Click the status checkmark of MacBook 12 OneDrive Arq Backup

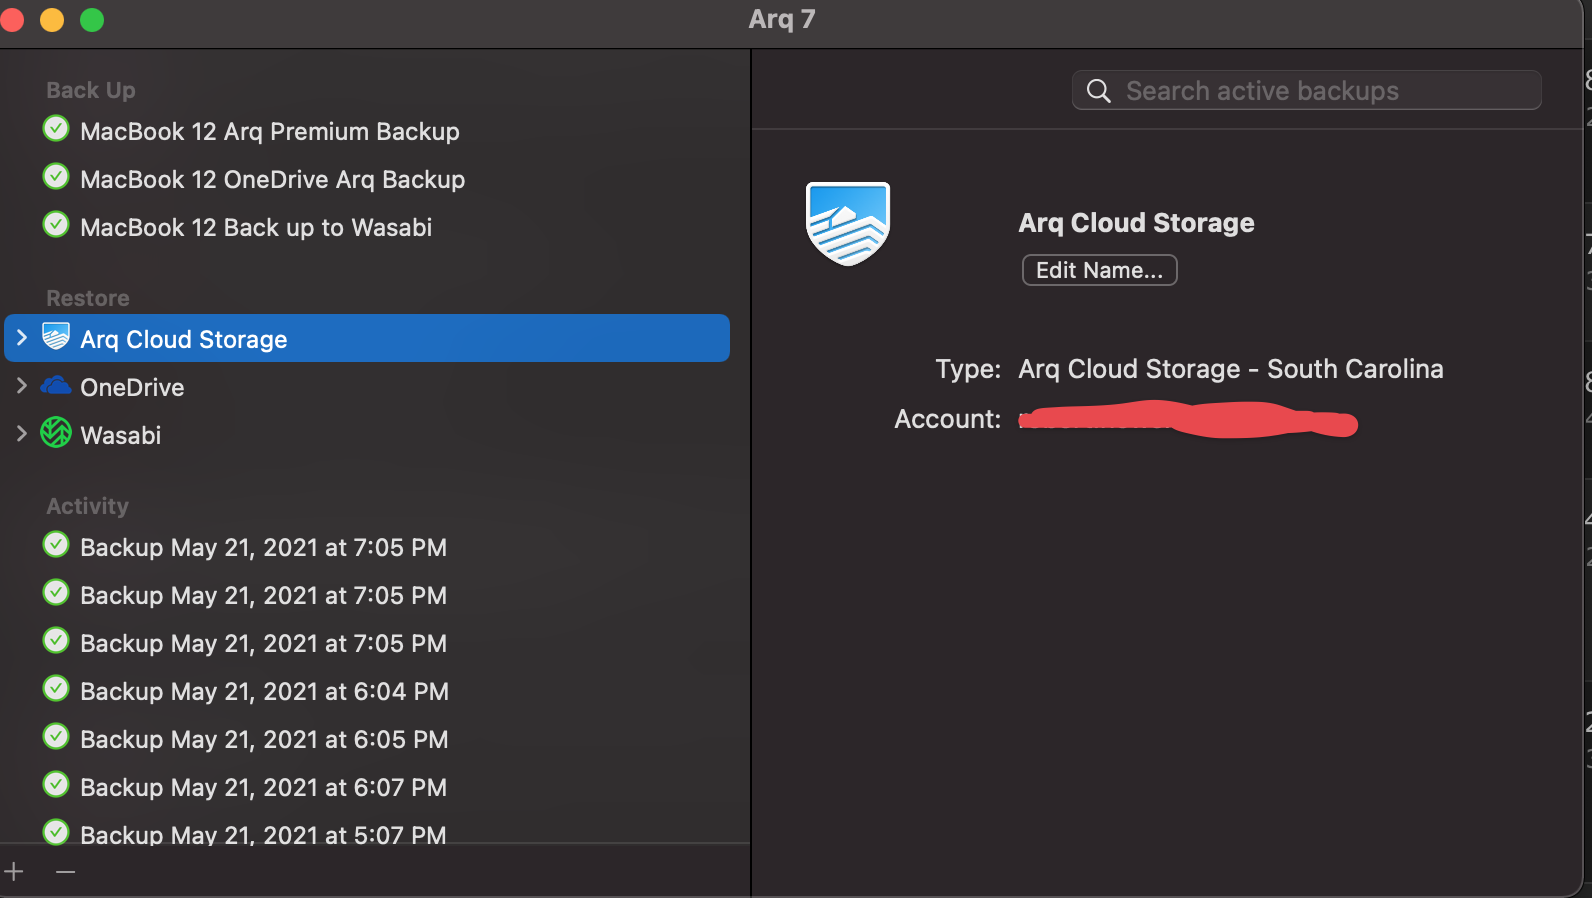(x=56, y=177)
